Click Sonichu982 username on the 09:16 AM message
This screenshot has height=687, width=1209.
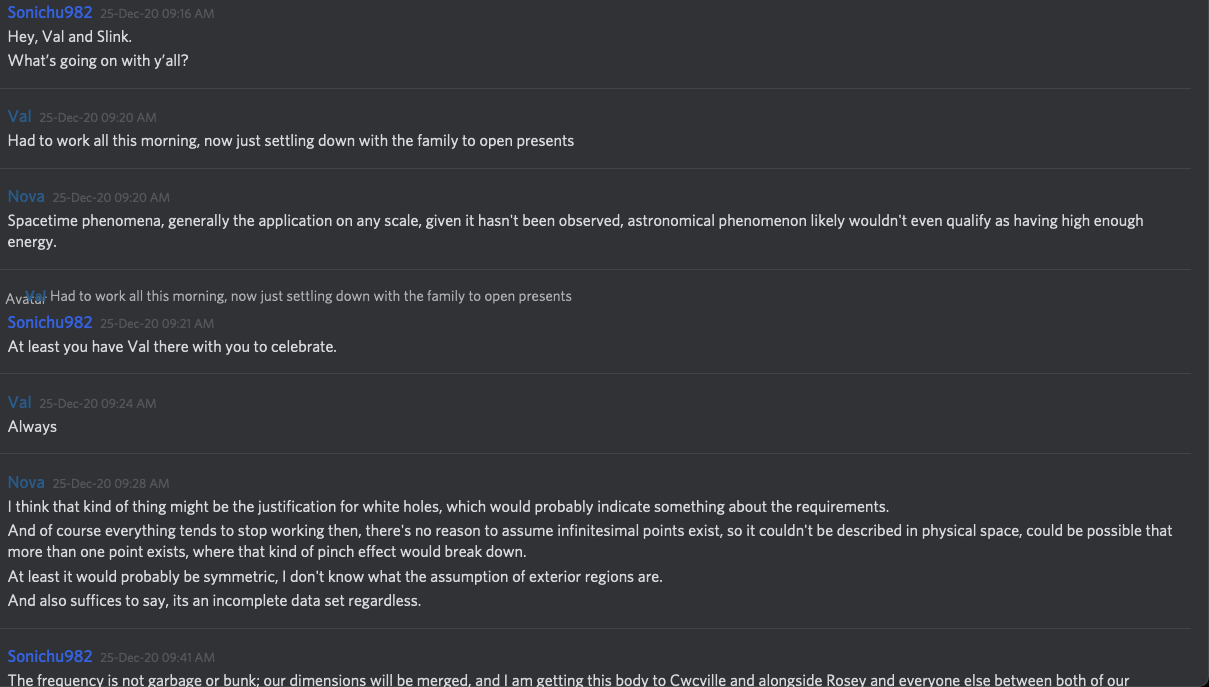(x=50, y=13)
